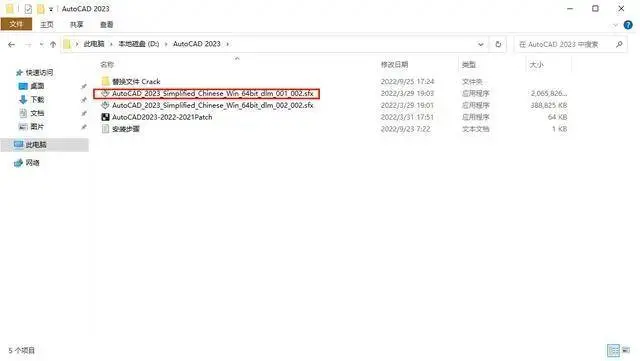Viewport: 640px width, 361px height.
Task: Open 图片 in the navigation pane
Action: point(37,127)
